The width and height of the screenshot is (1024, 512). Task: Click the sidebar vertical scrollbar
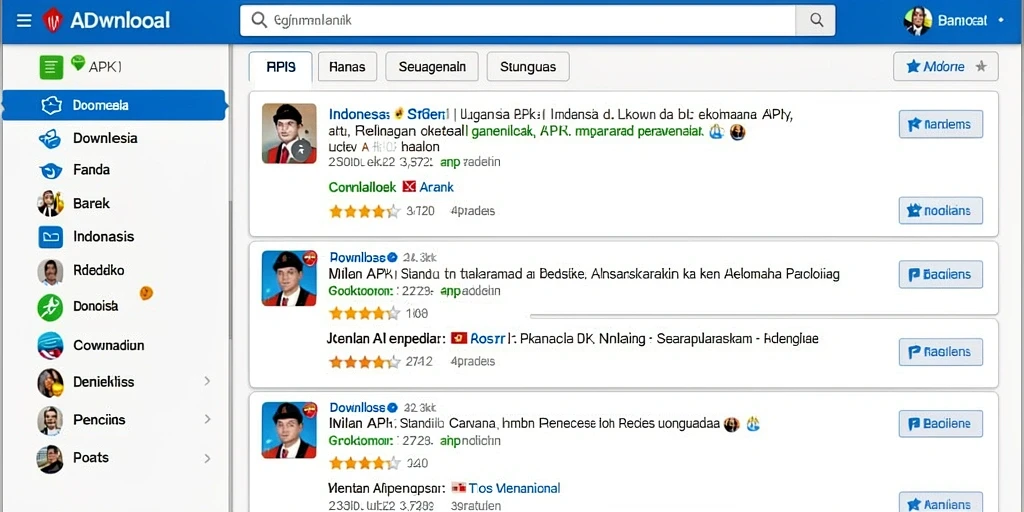[x=229, y=268]
